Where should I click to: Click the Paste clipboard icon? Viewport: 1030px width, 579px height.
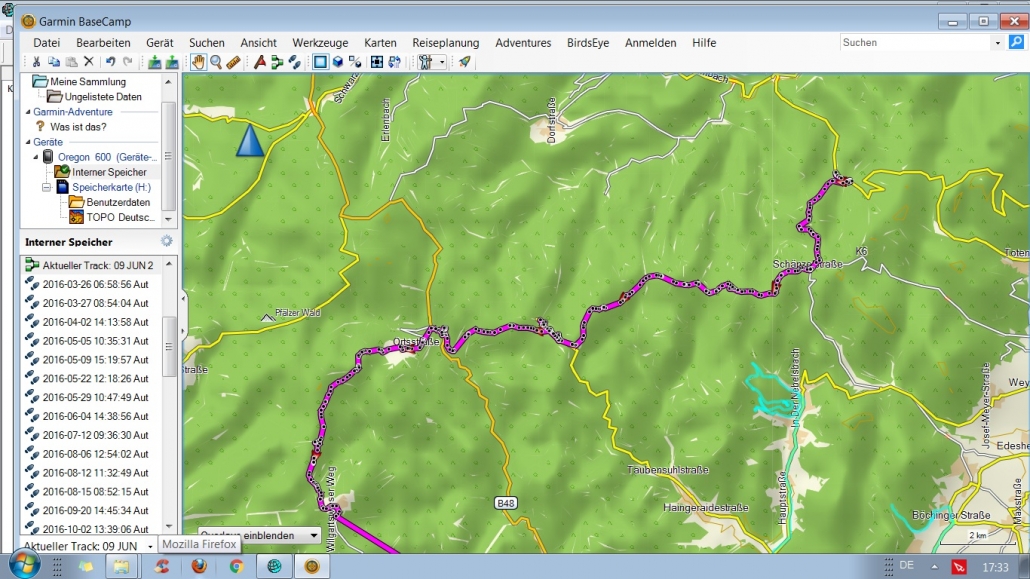(72, 62)
